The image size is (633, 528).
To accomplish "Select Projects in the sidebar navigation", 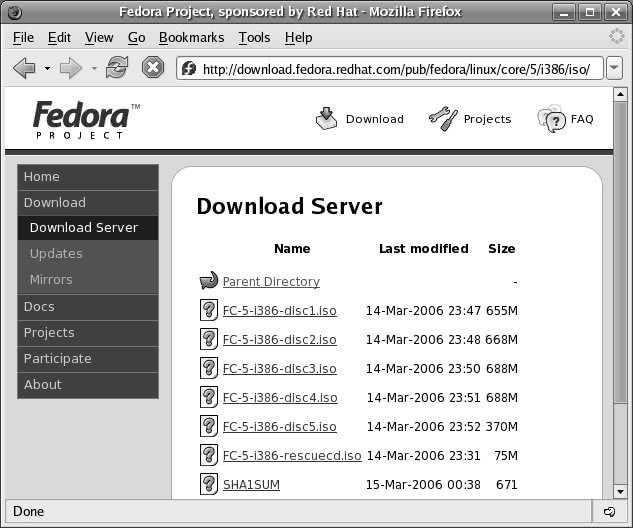I will [x=88, y=333].
